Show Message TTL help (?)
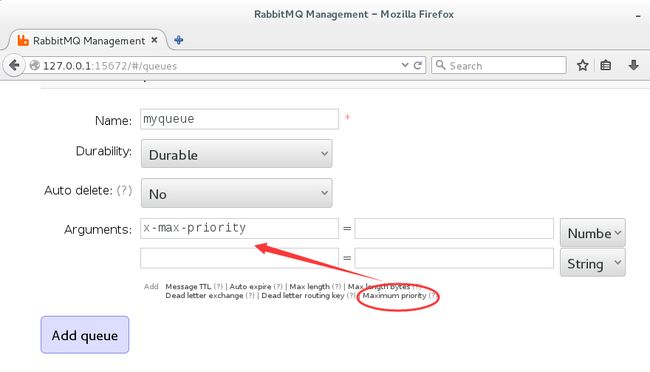The width and height of the screenshot is (650, 372). point(218,287)
